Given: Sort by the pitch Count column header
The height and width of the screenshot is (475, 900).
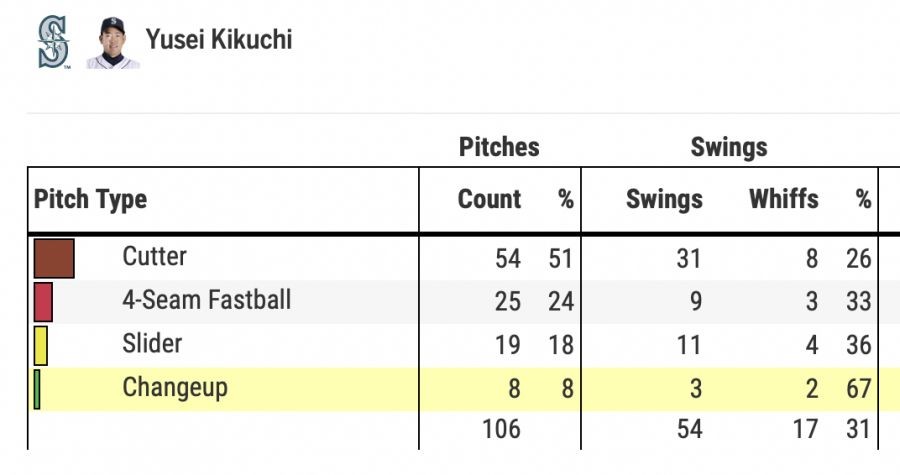Looking at the screenshot, I should click(x=489, y=199).
